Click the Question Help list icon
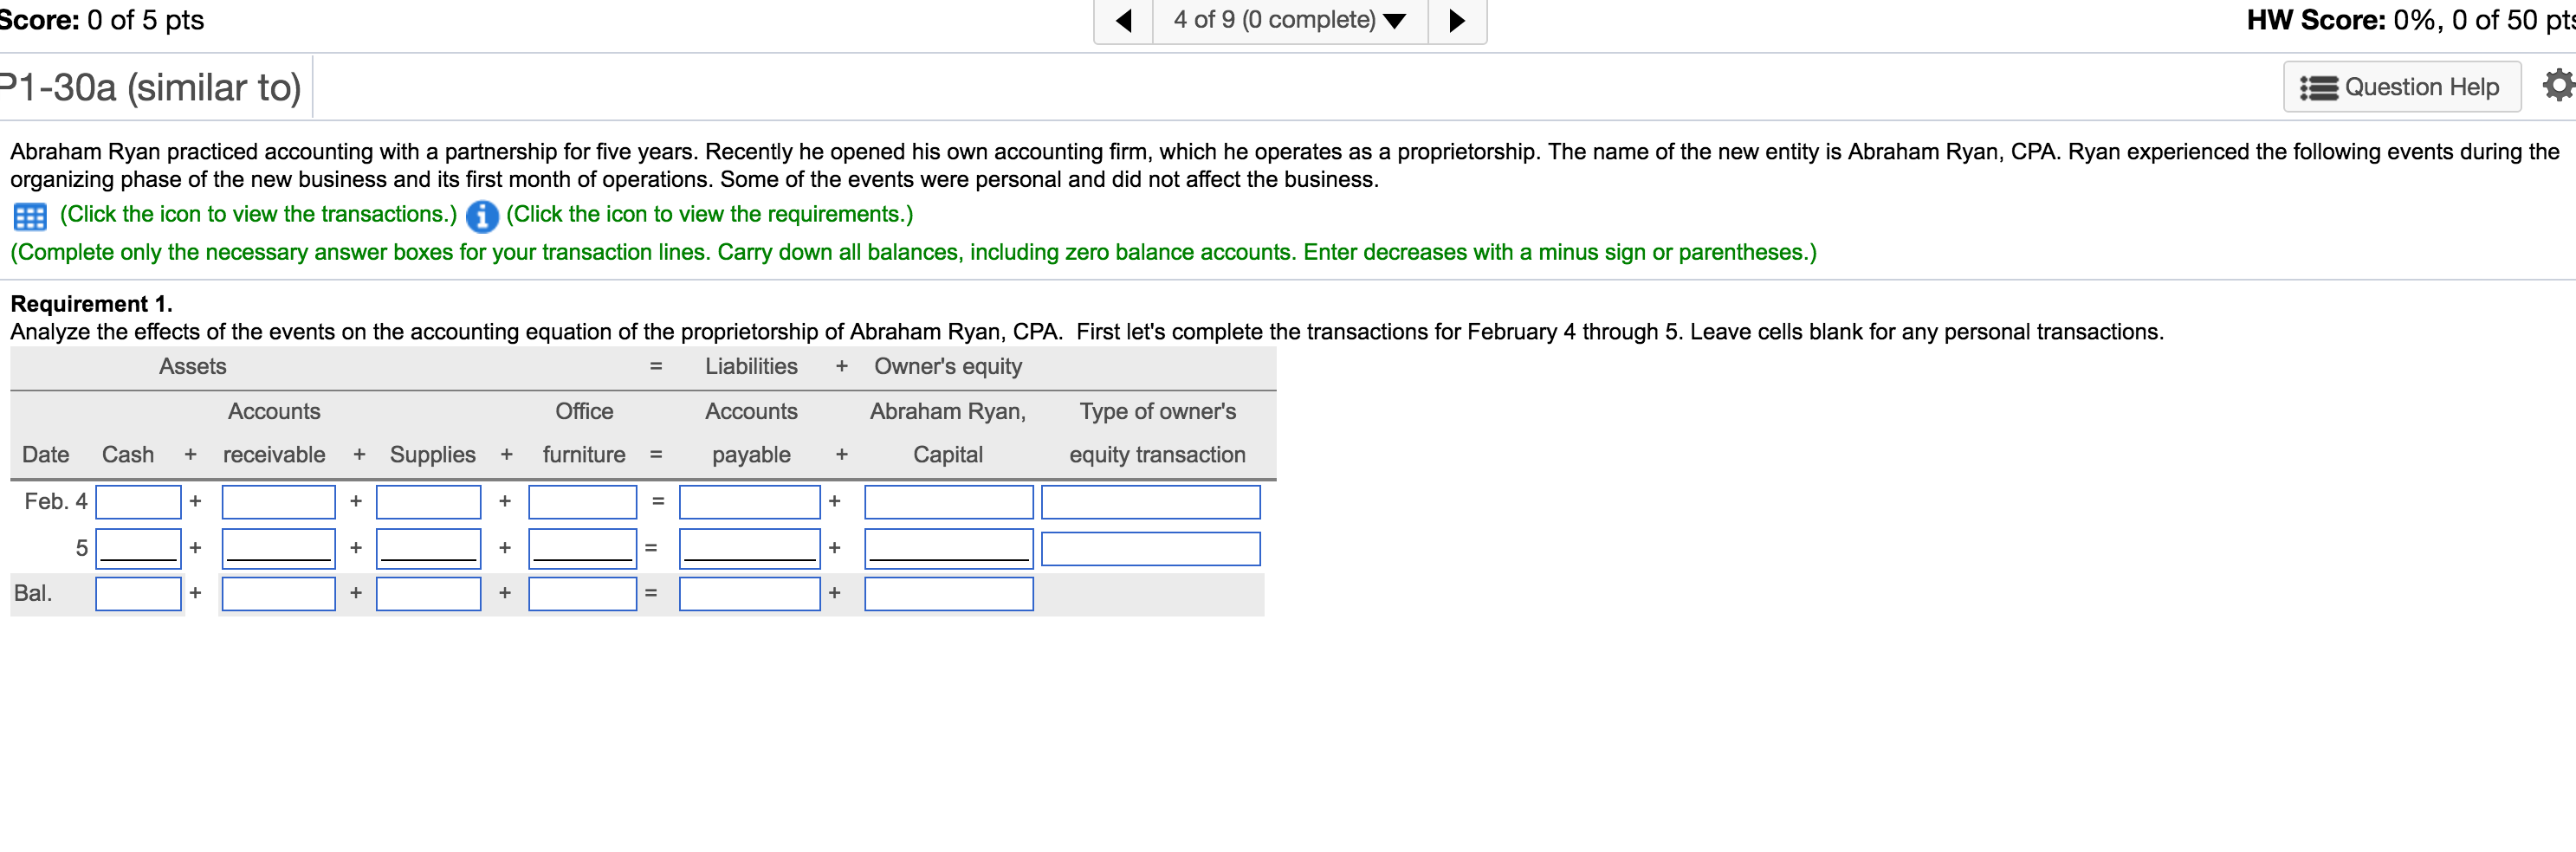This screenshot has width=2576, height=852. pos(2319,88)
